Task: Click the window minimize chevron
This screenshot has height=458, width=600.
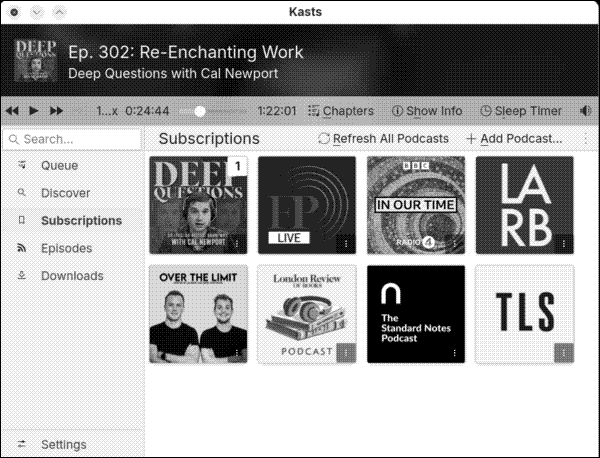Action: [x=37, y=13]
